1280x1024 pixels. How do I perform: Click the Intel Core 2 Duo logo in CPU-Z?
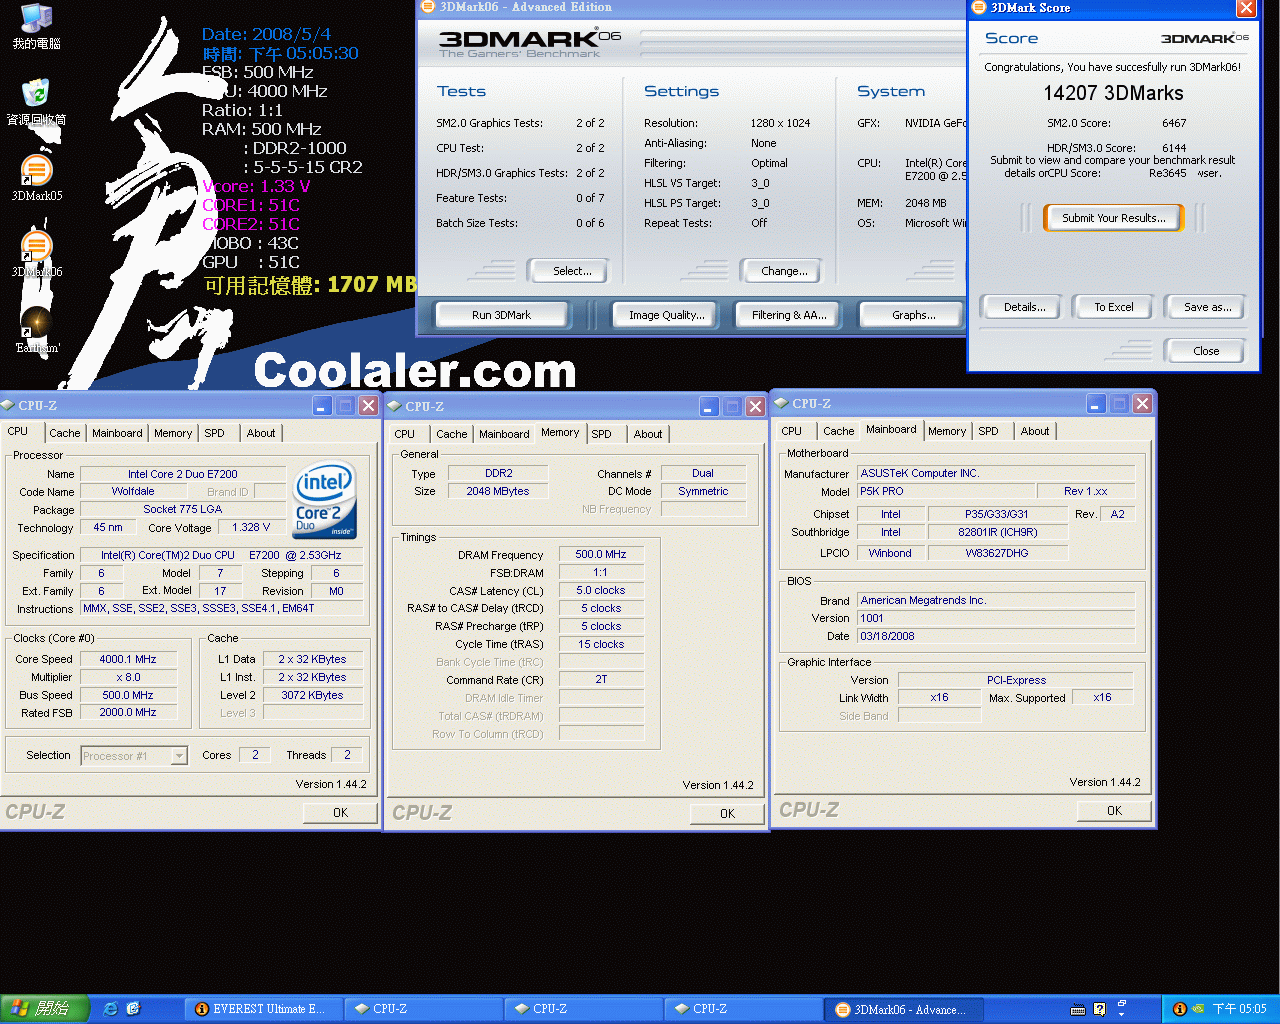click(x=325, y=500)
